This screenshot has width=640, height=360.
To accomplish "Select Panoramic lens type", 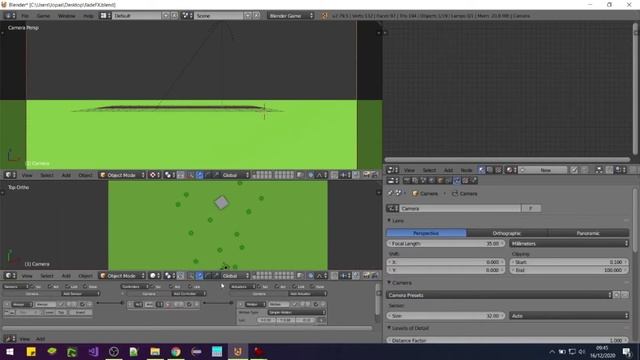I will click(588, 233).
